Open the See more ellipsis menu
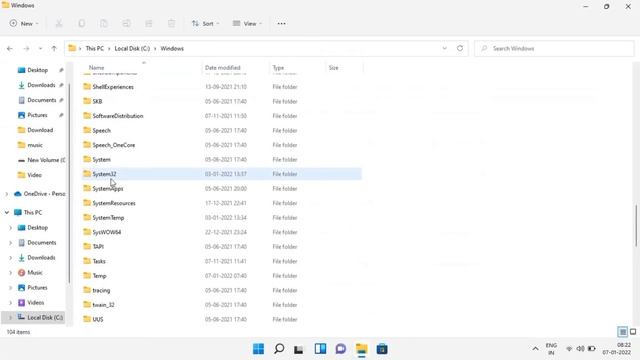Viewport: 640px width, 360px height. click(281, 24)
